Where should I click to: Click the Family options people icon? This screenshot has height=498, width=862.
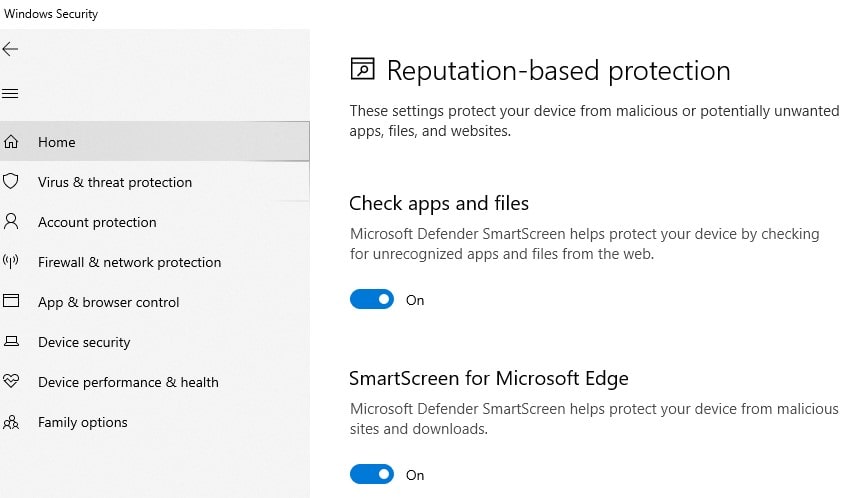[11, 422]
